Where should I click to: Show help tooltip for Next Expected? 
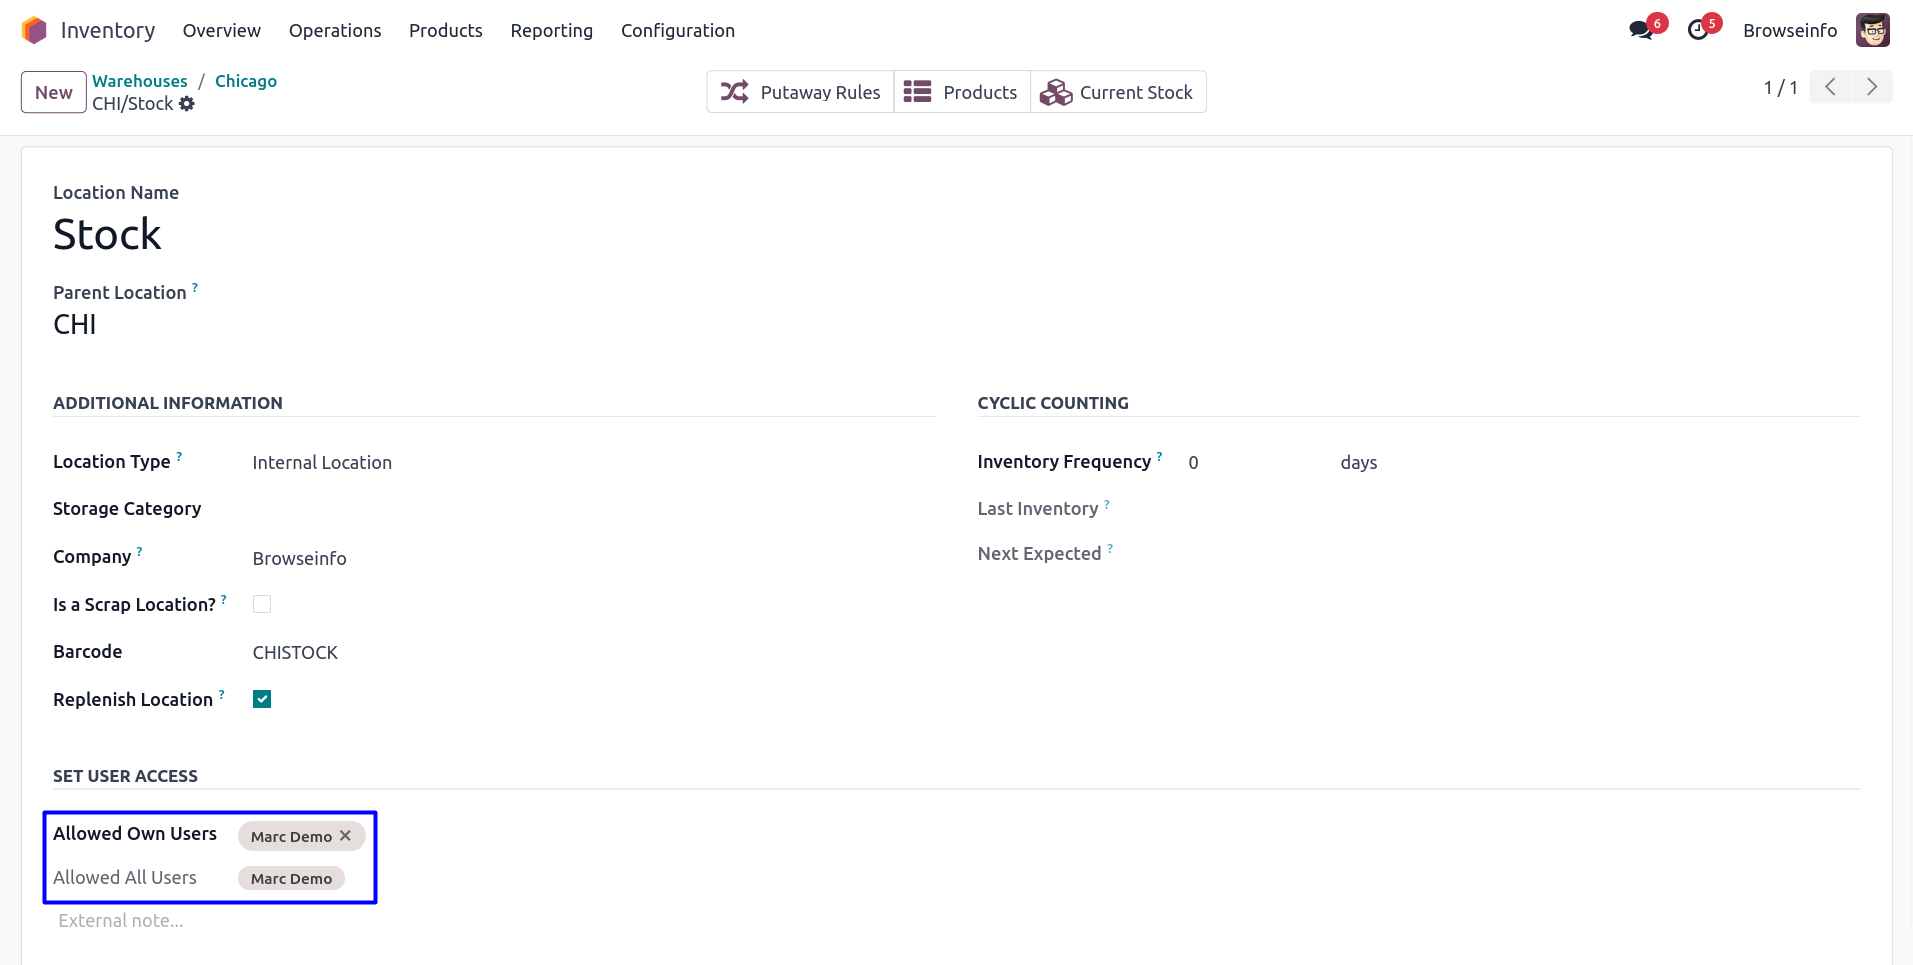coord(1110,548)
